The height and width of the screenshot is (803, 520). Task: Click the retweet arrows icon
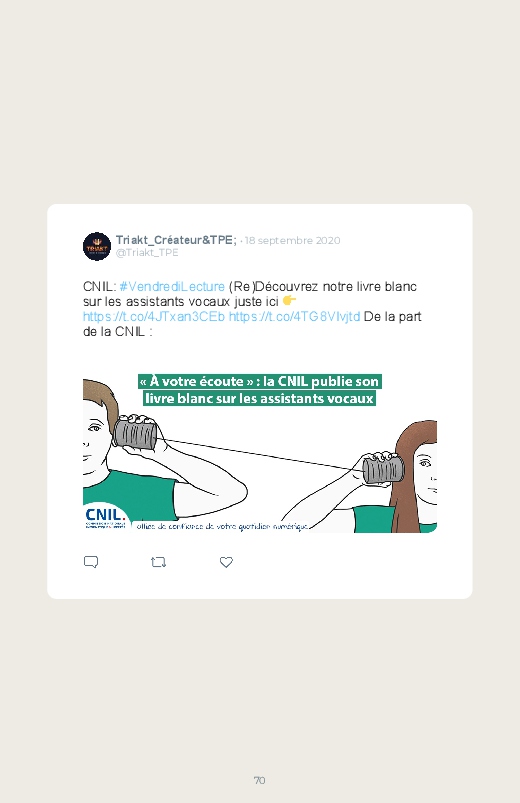(158, 562)
